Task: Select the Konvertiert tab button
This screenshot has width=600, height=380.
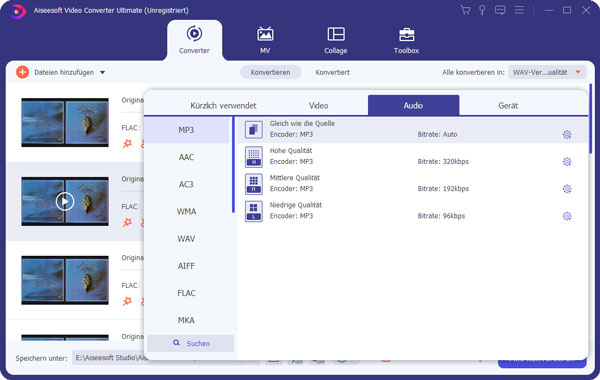Action: point(332,72)
